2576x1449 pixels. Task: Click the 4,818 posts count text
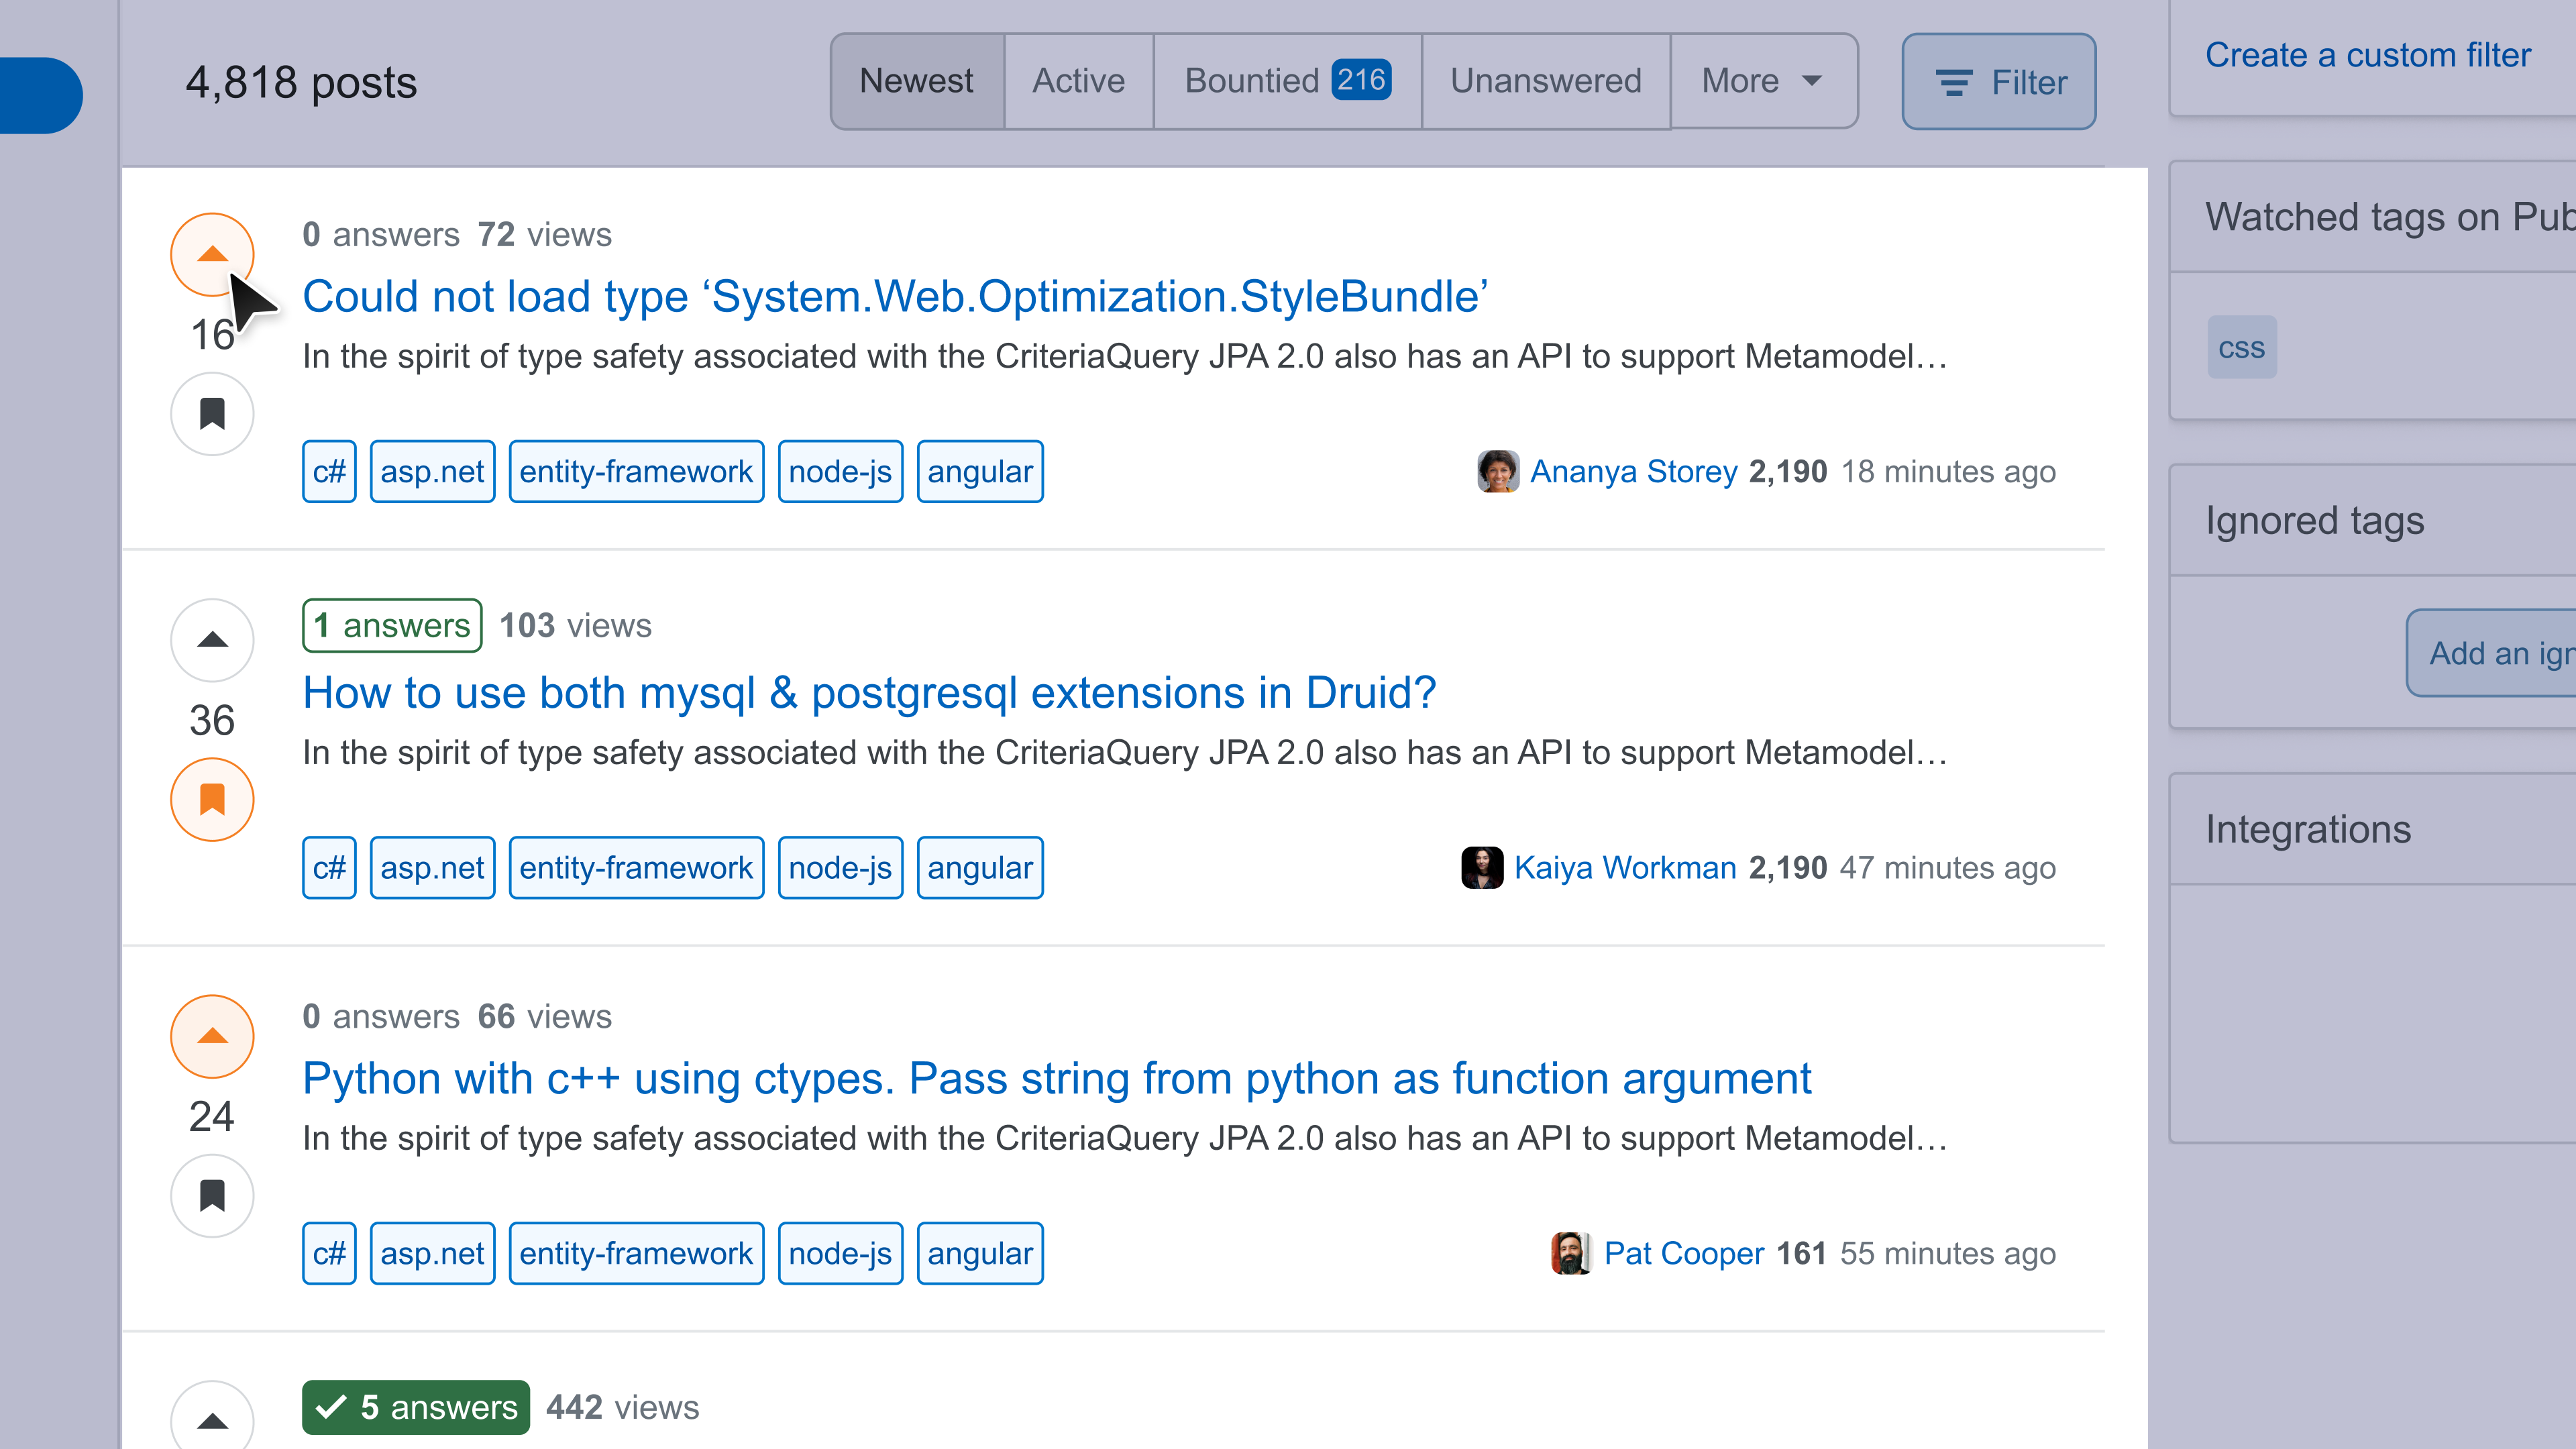coord(301,82)
